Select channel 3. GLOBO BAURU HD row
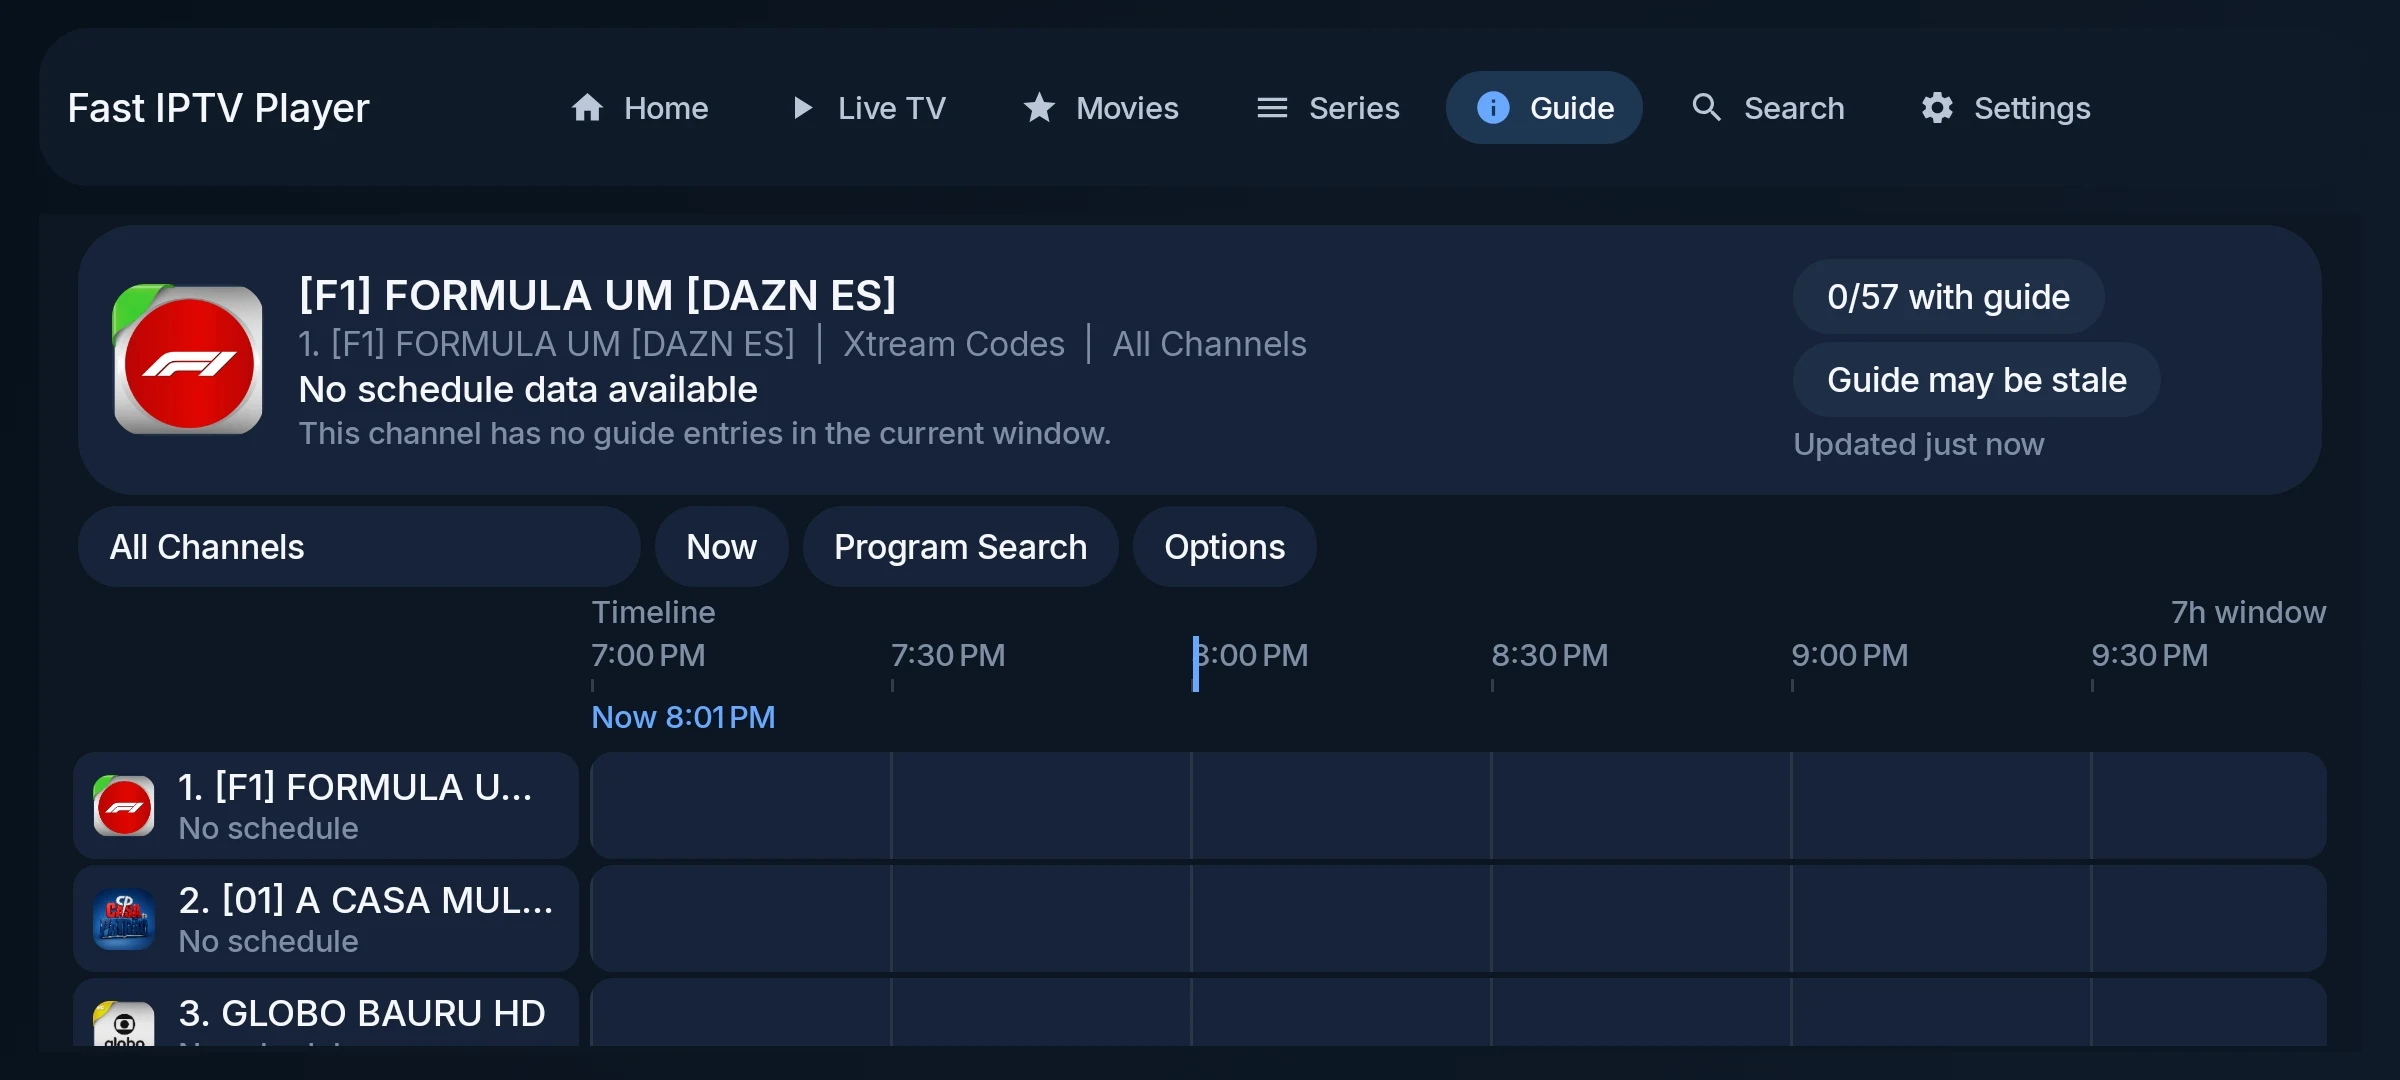2400x1080 pixels. click(x=326, y=1013)
